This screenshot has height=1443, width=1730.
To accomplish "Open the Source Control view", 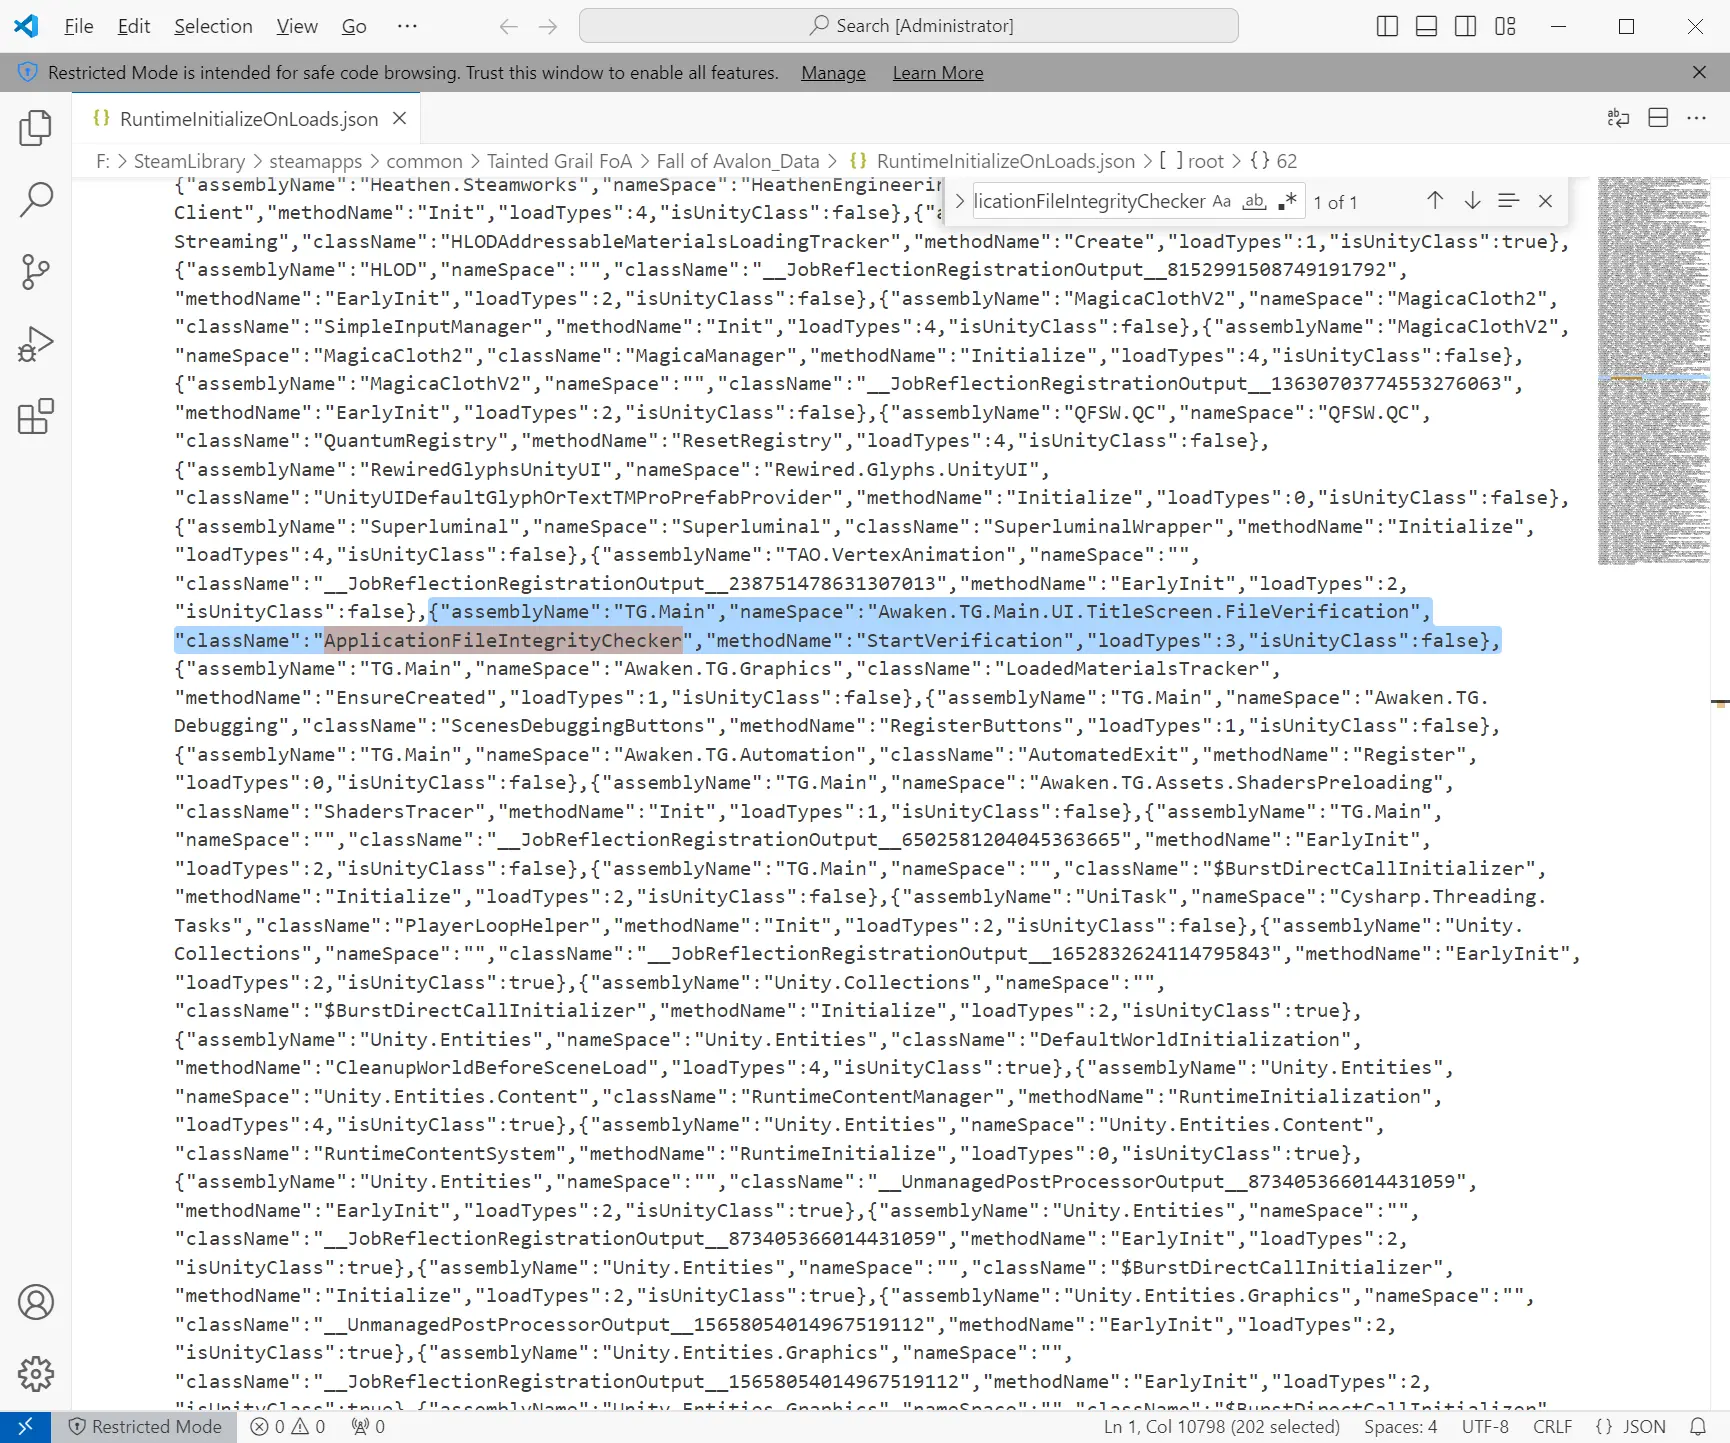I will click(36, 272).
